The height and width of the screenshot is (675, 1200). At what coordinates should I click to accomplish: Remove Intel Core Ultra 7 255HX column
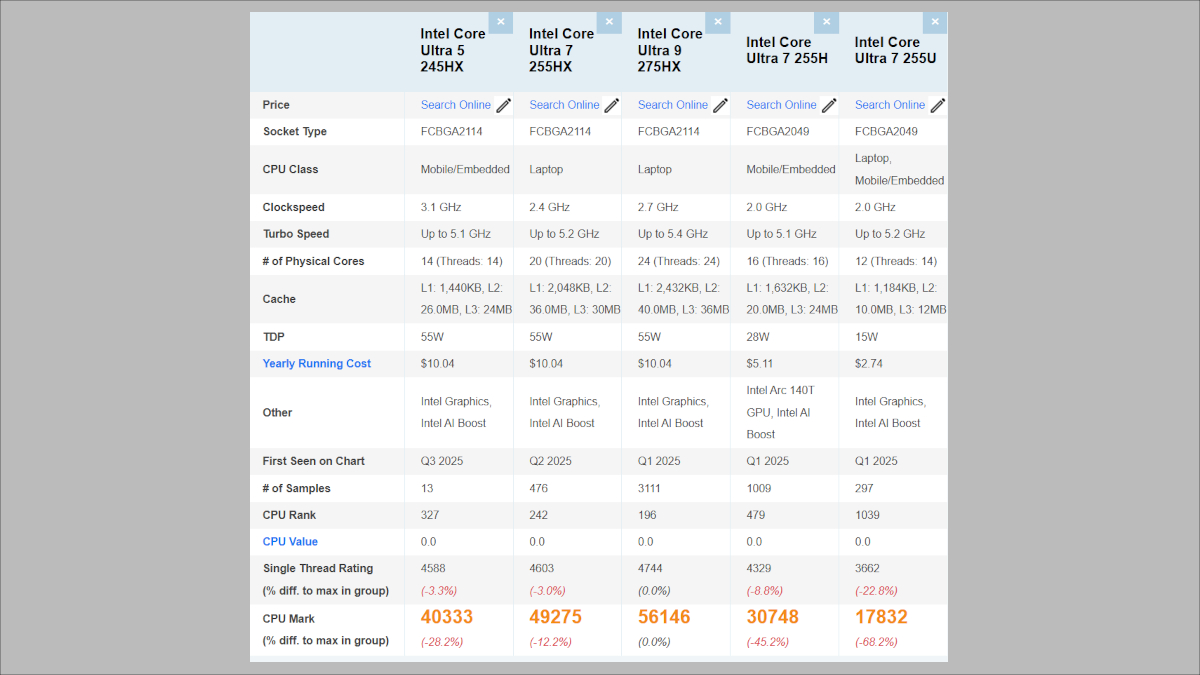click(x=609, y=22)
